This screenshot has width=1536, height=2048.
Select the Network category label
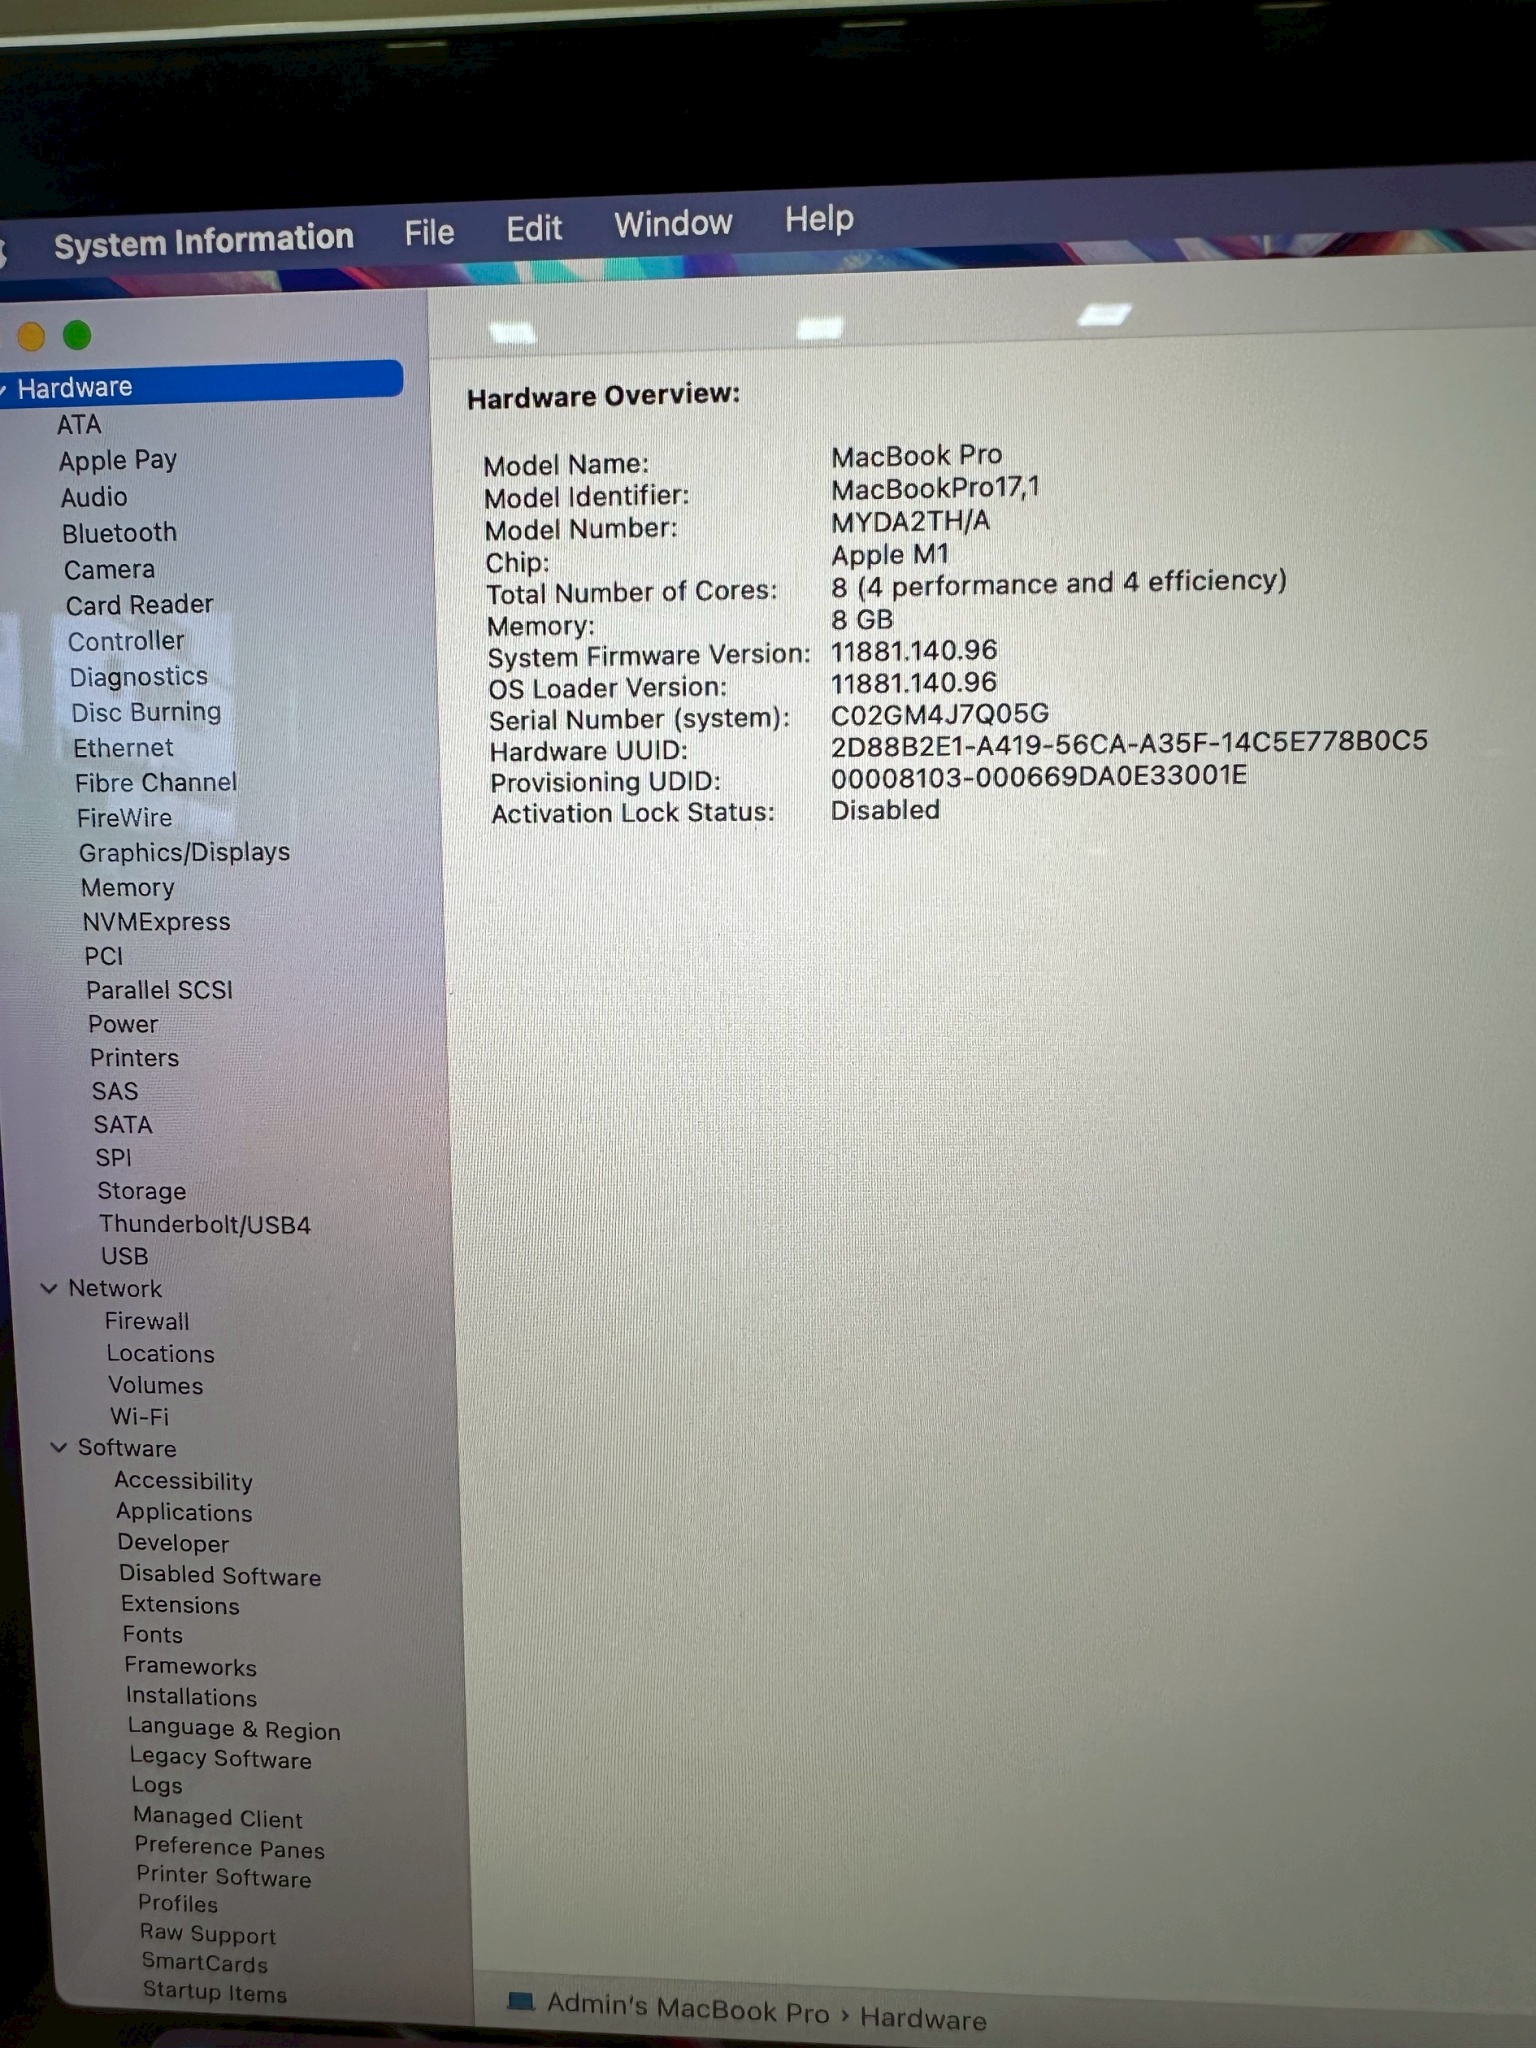coord(114,1289)
